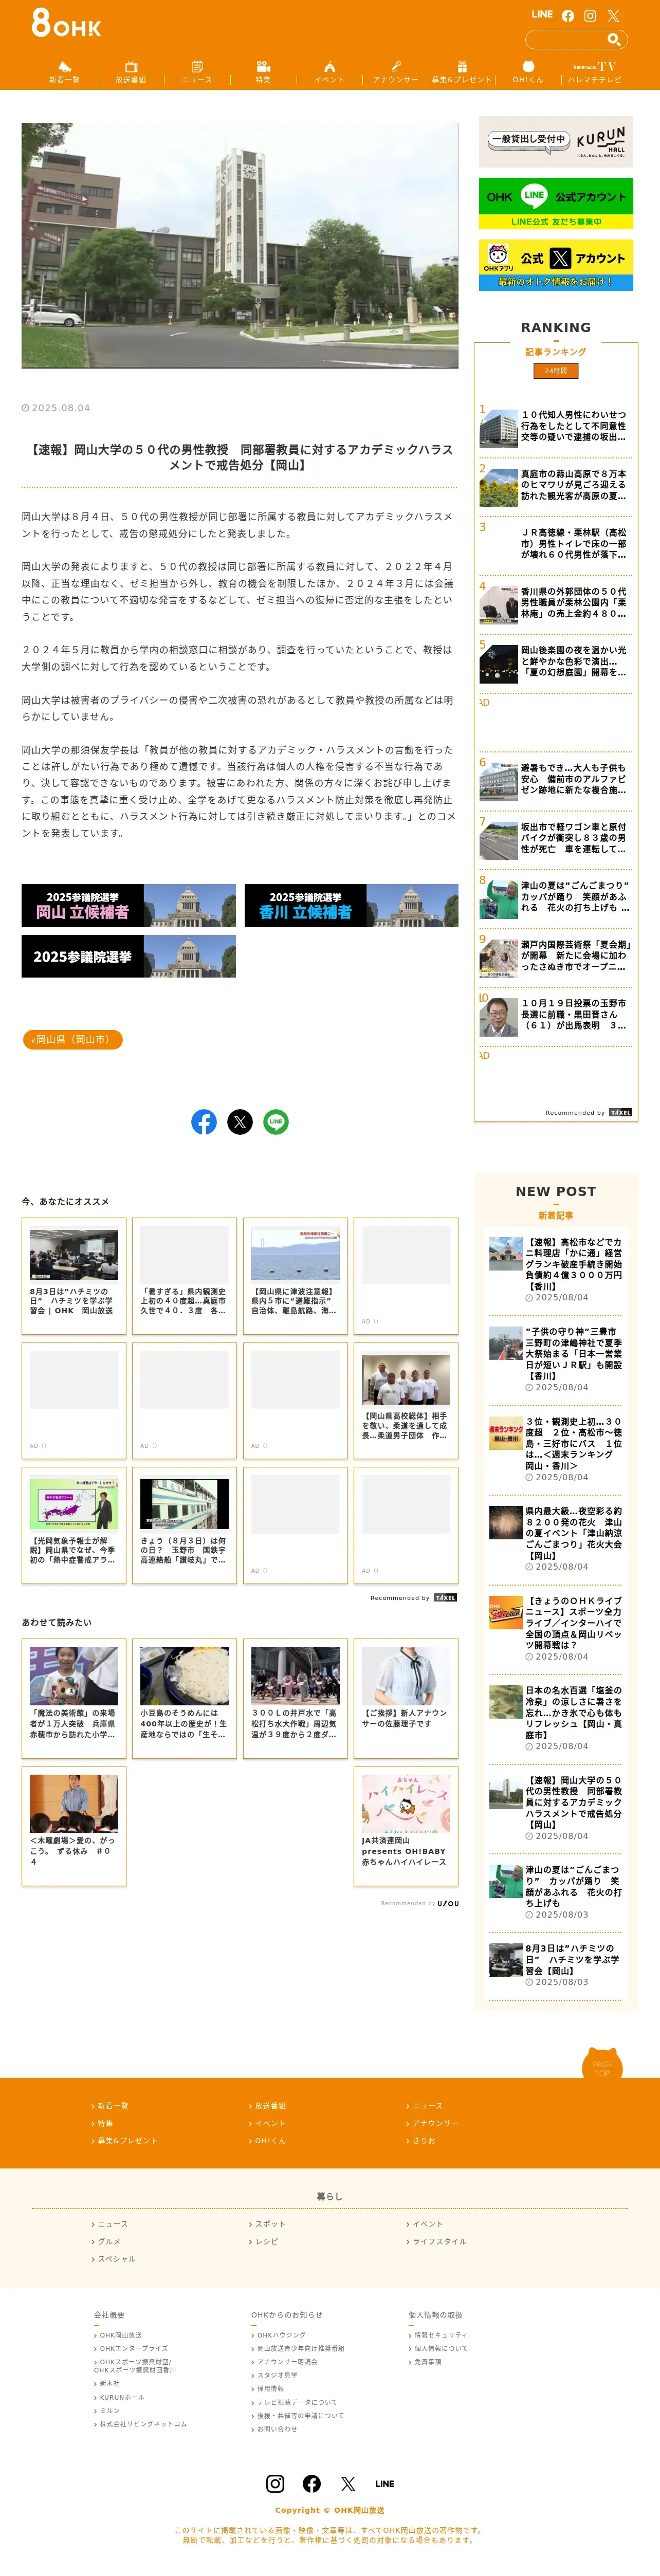The width and height of the screenshot is (660, 2576).
Task: Open 新着一覧 in header navigation
Action: coord(64,72)
